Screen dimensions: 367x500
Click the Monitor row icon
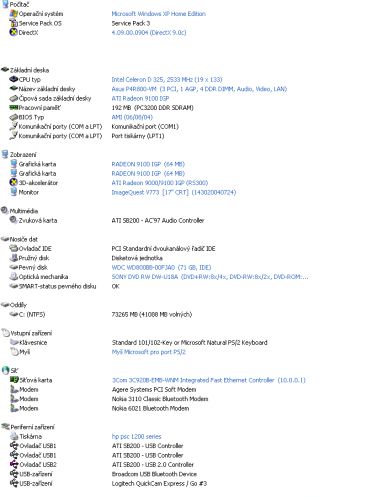tap(14, 192)
